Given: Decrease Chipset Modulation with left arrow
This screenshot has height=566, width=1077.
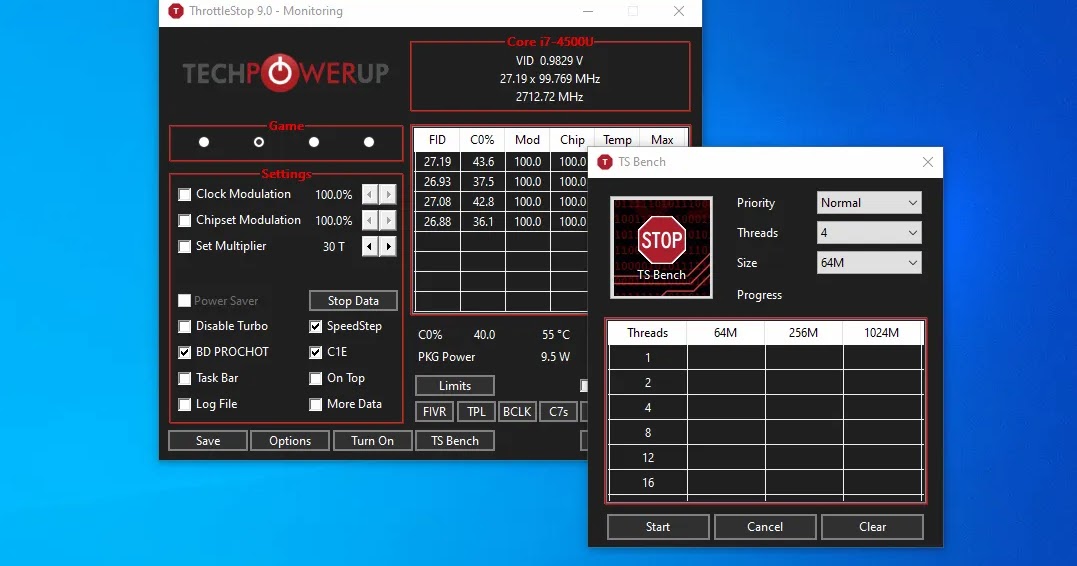Looking at the screenshot, I should [370, 220].
